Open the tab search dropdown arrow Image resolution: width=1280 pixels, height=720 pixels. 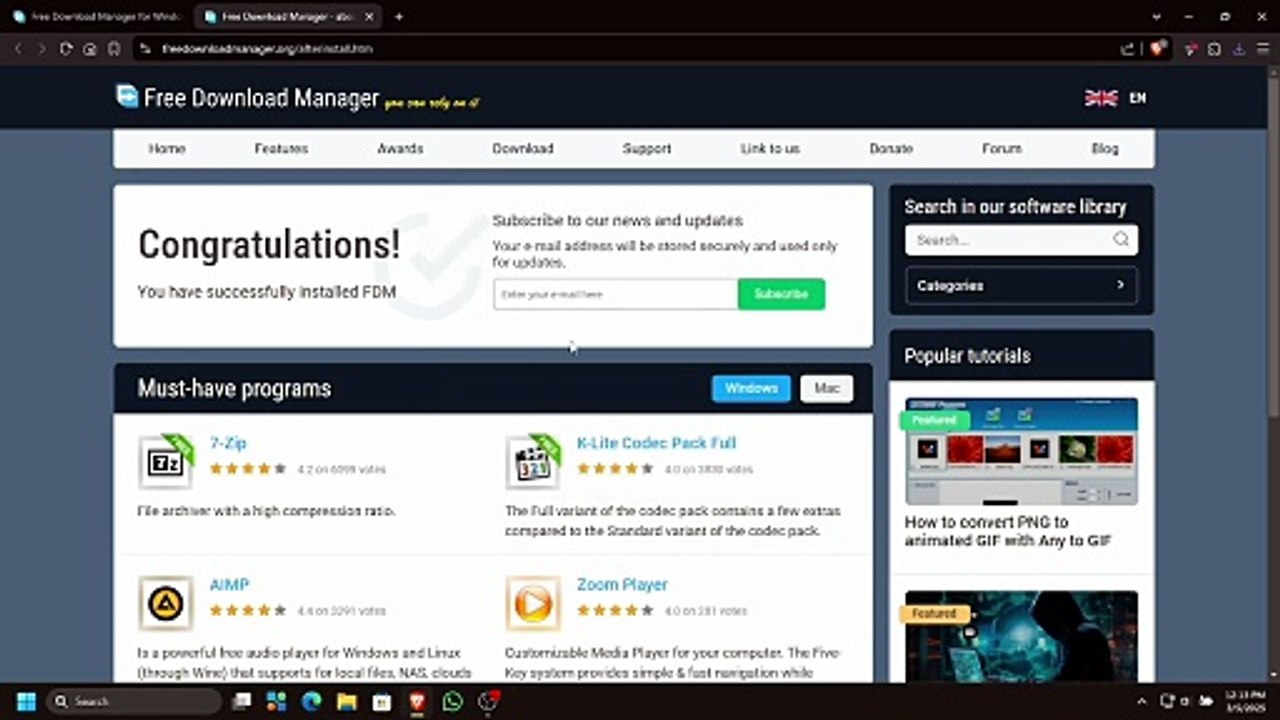point(1157,17)
